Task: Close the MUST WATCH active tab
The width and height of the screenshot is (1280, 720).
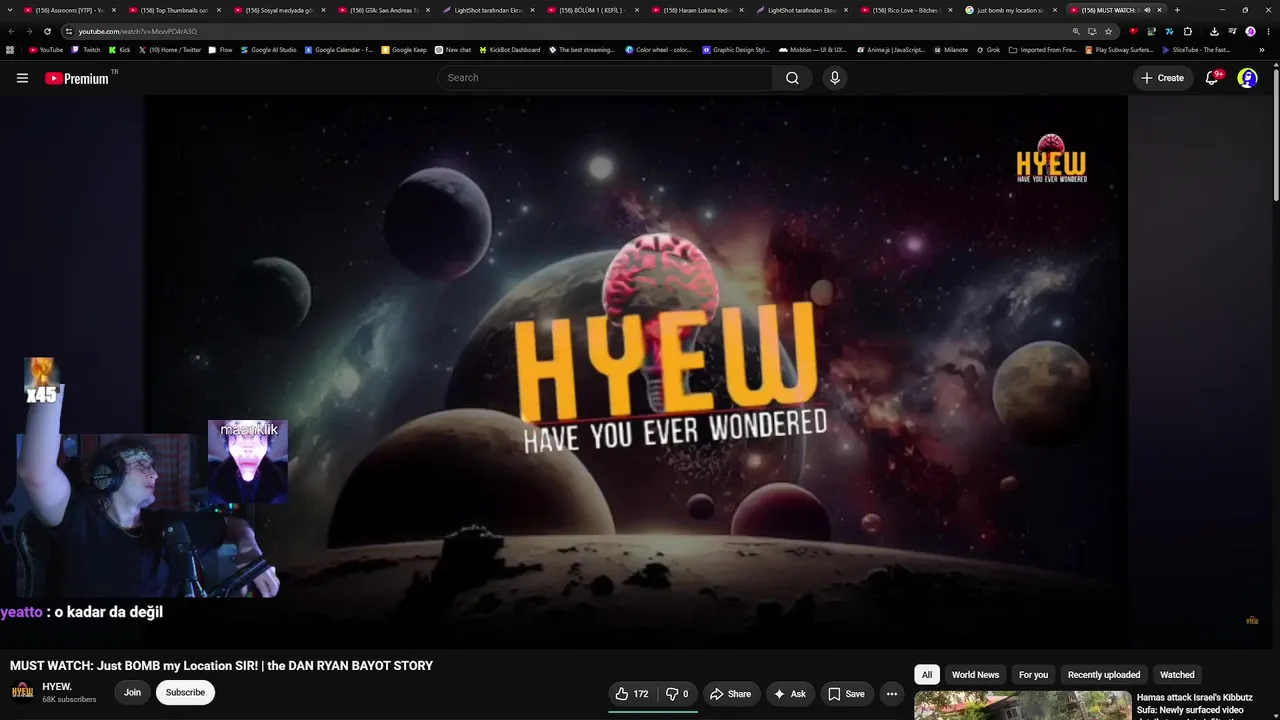Action: [1160, 10]
